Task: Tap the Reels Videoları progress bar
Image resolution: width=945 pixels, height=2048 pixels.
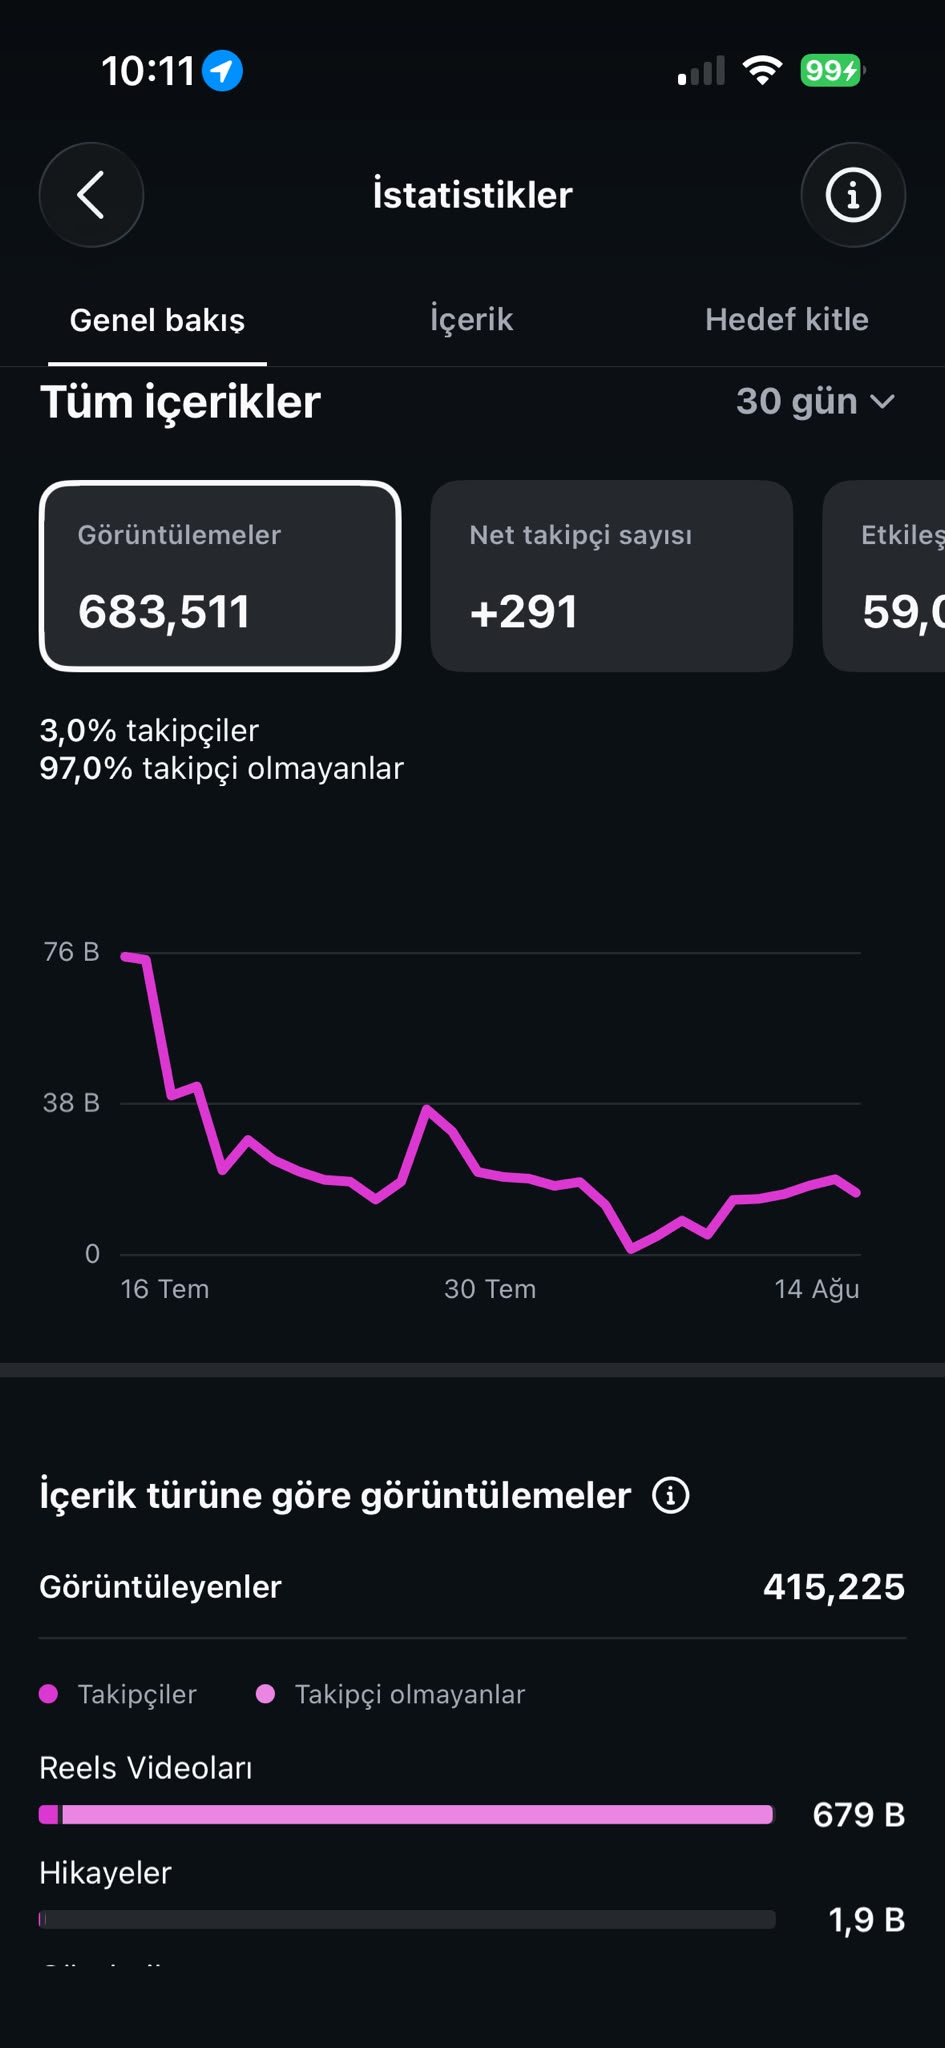Action: coord(407,1814)
